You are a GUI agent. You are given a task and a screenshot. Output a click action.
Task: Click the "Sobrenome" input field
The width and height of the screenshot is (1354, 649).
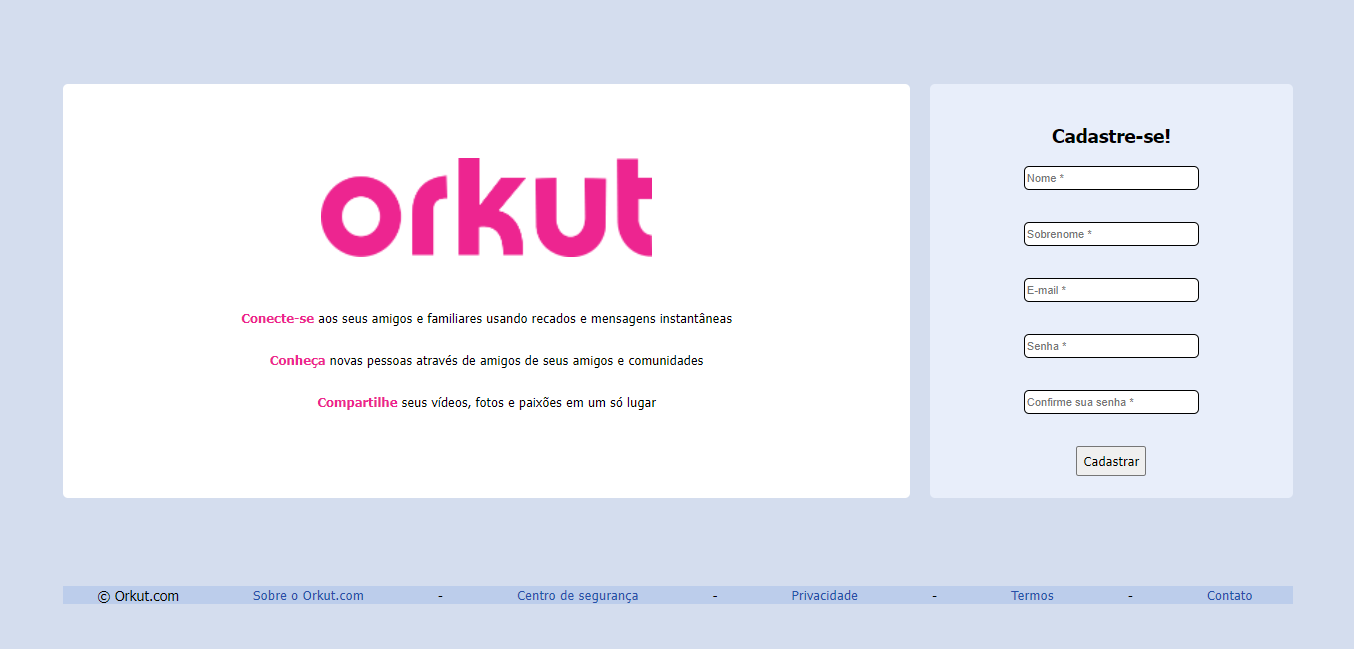coord(1111,233)
